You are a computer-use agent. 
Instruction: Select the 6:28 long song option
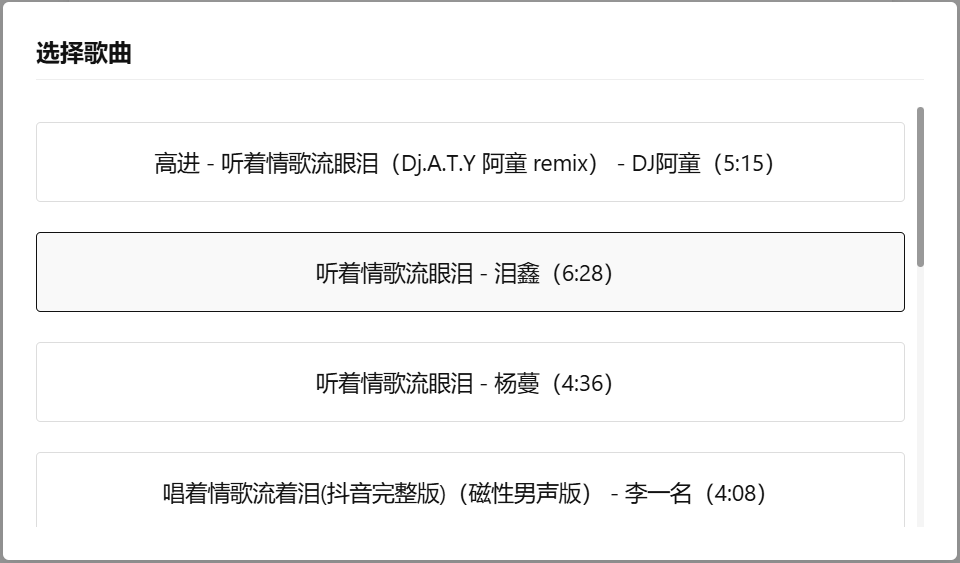(470, 272)
